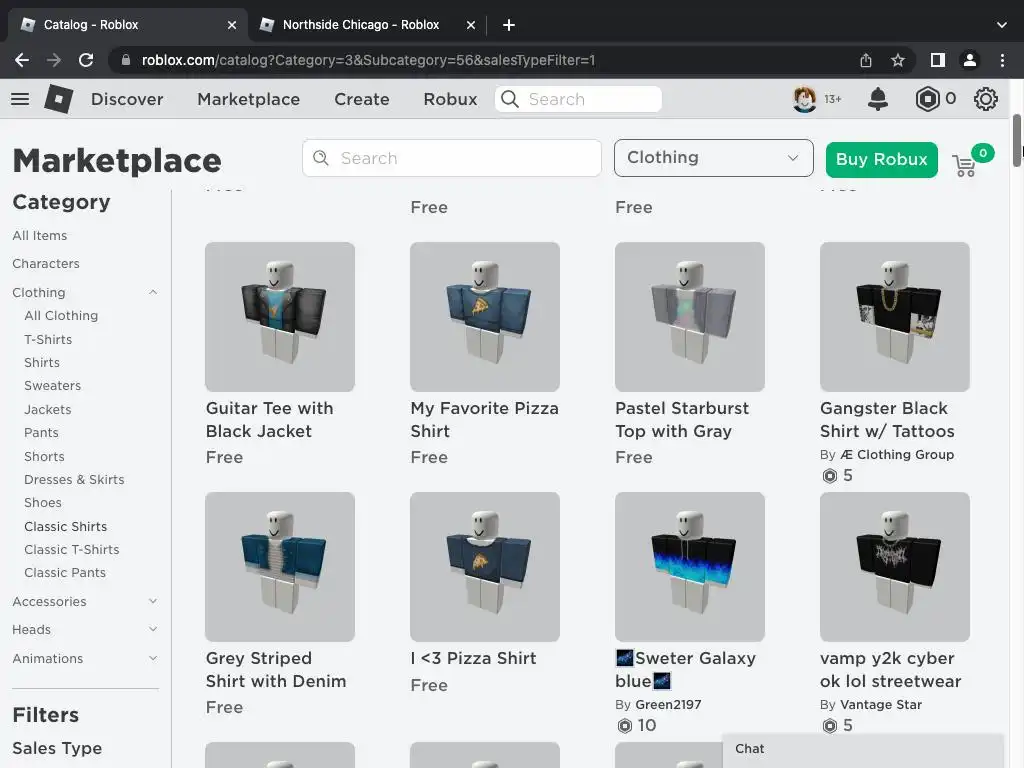The image size is (1024, 768).
Task: Click the magnifier in Marketplace search box
Action: point(321,158)
